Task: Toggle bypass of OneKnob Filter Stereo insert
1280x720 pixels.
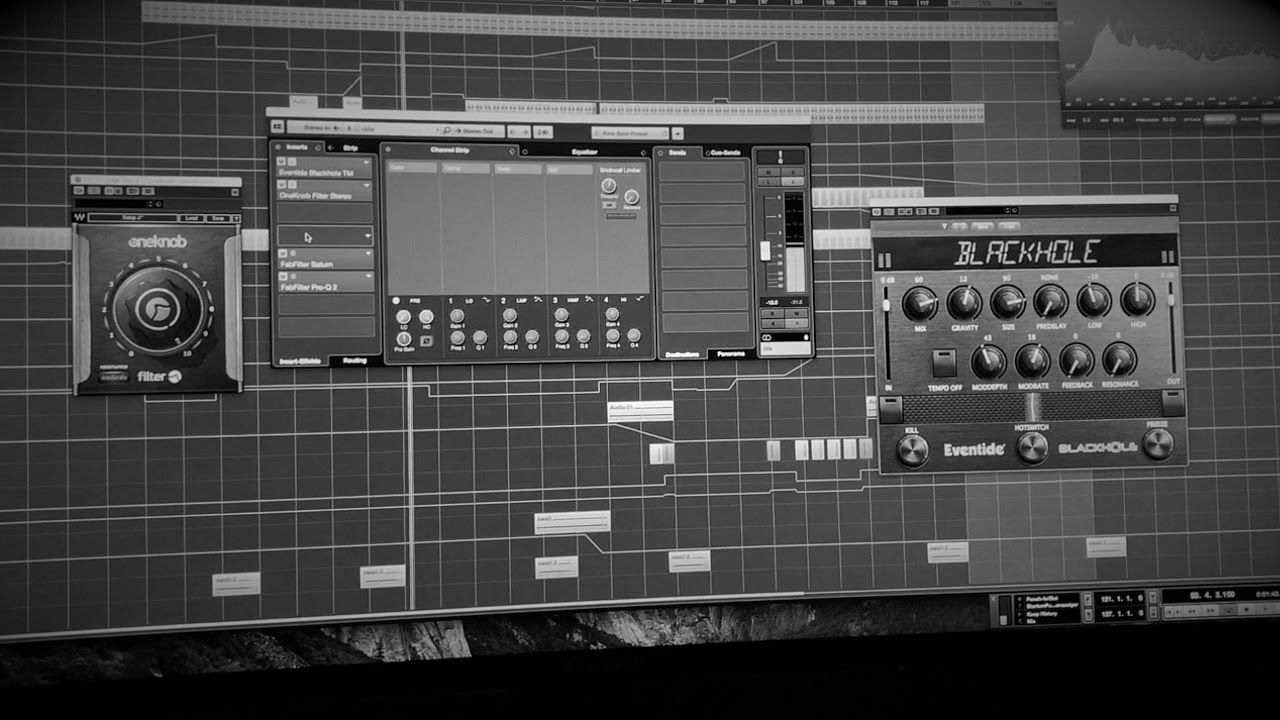Action: pyautogui.click(x=282, y=184)
